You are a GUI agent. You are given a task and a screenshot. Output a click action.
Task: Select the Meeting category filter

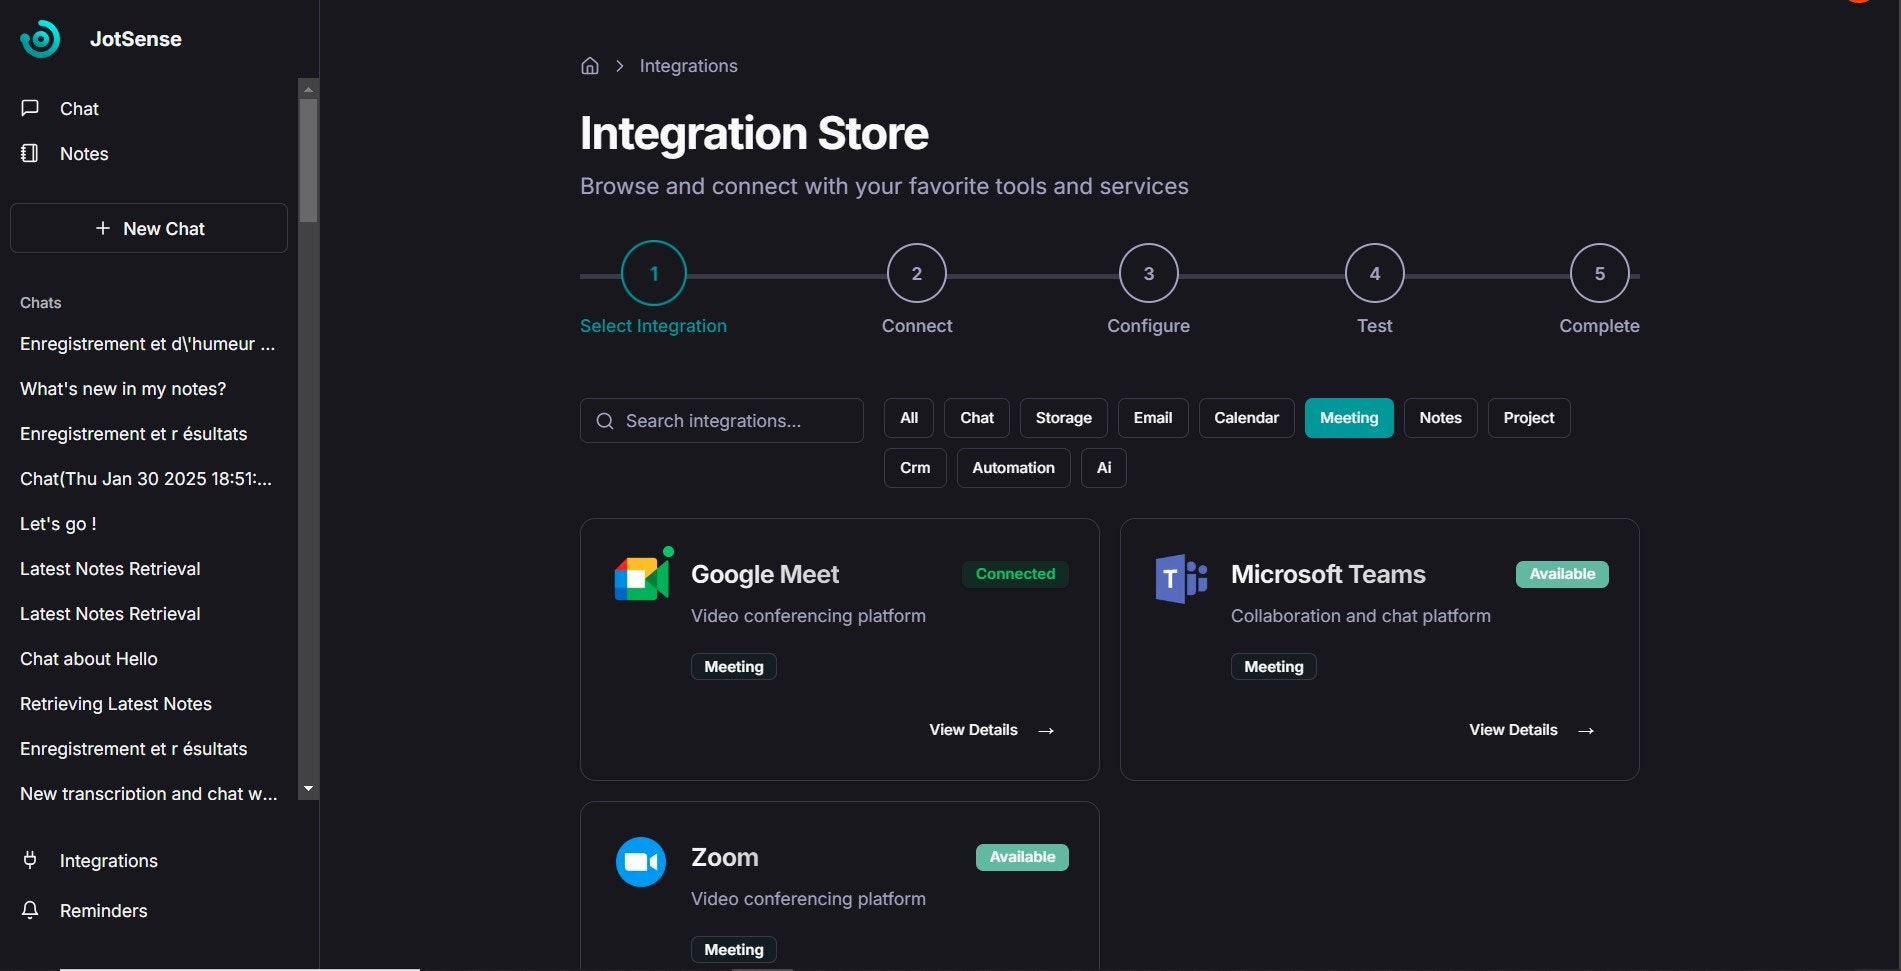(x=1348, y=418)
